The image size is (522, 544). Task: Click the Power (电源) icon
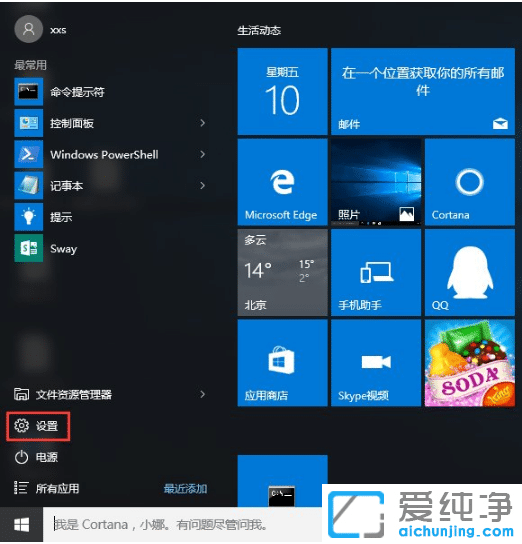tap(22, 457)
